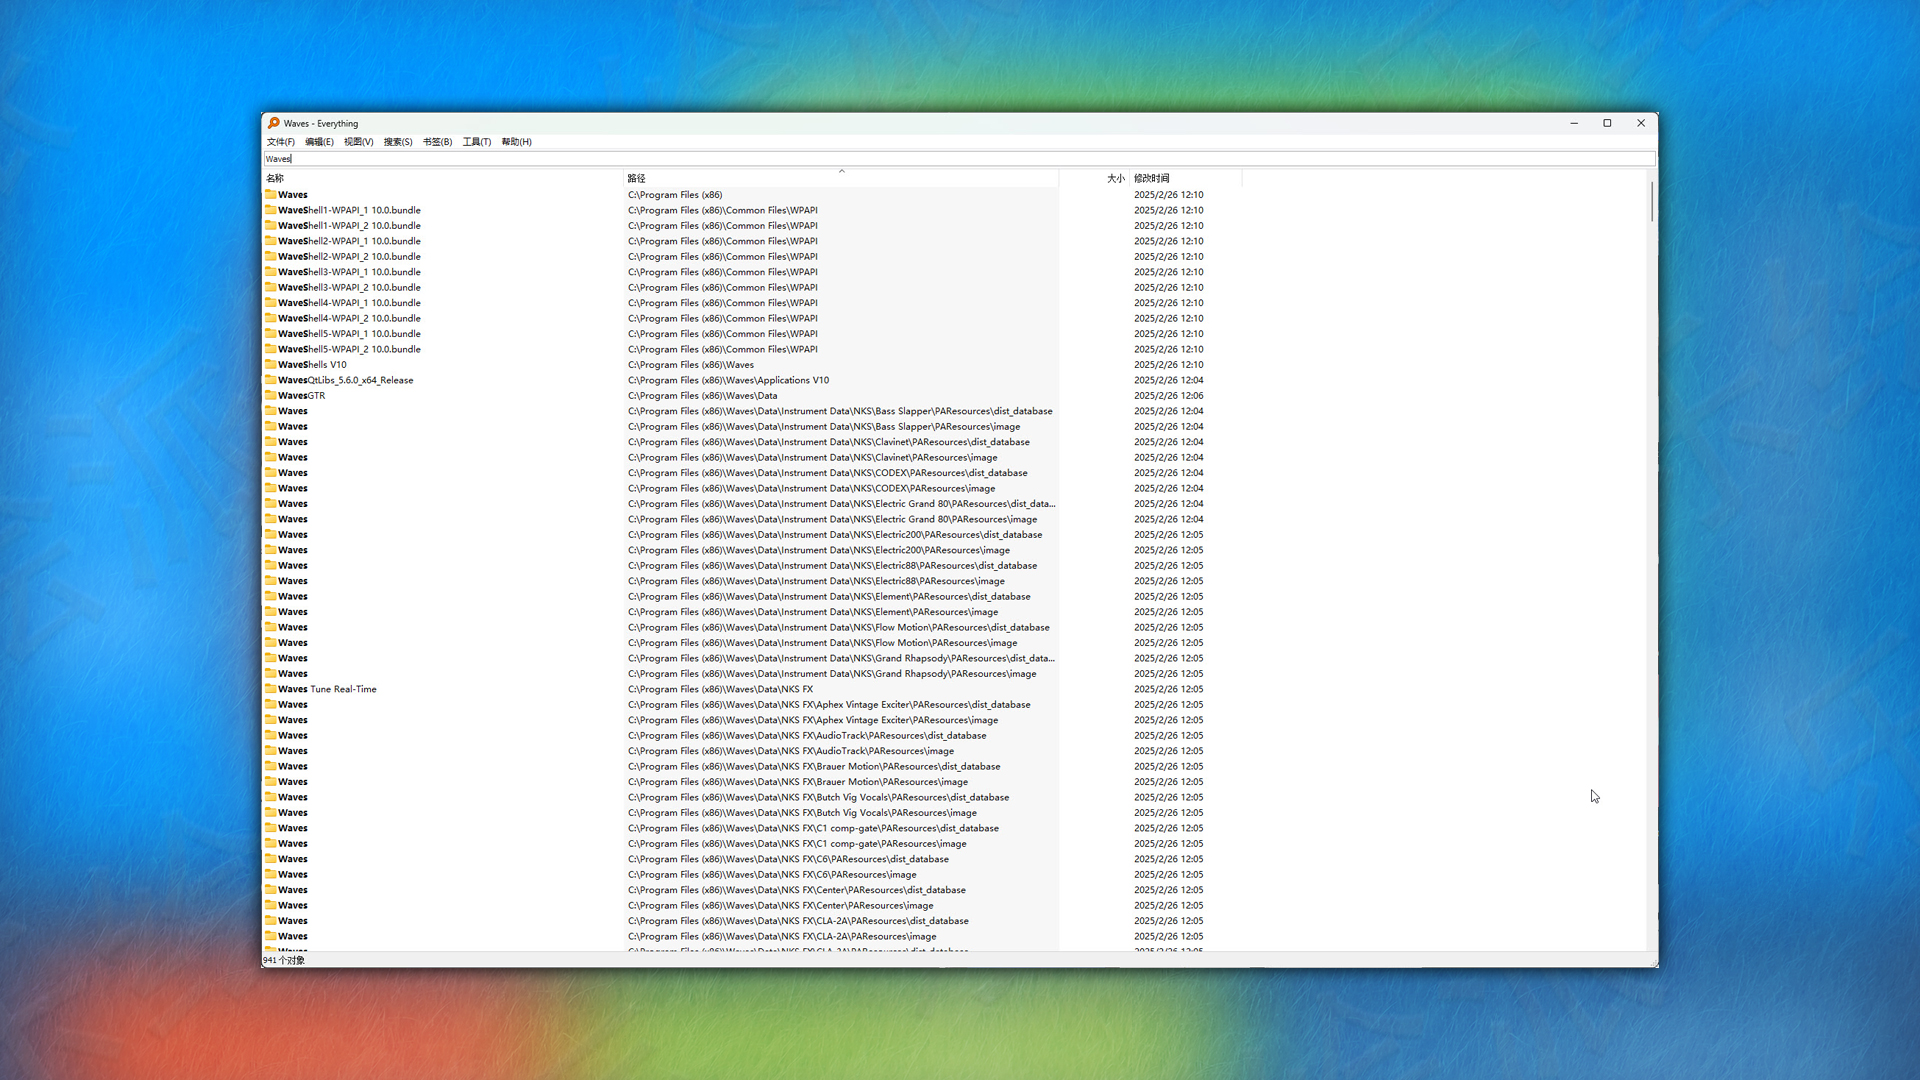Click path ending Element\PAResources\dist_database
The width and height of the screenshot is (1920, 1080).
[x=829, y=597]
